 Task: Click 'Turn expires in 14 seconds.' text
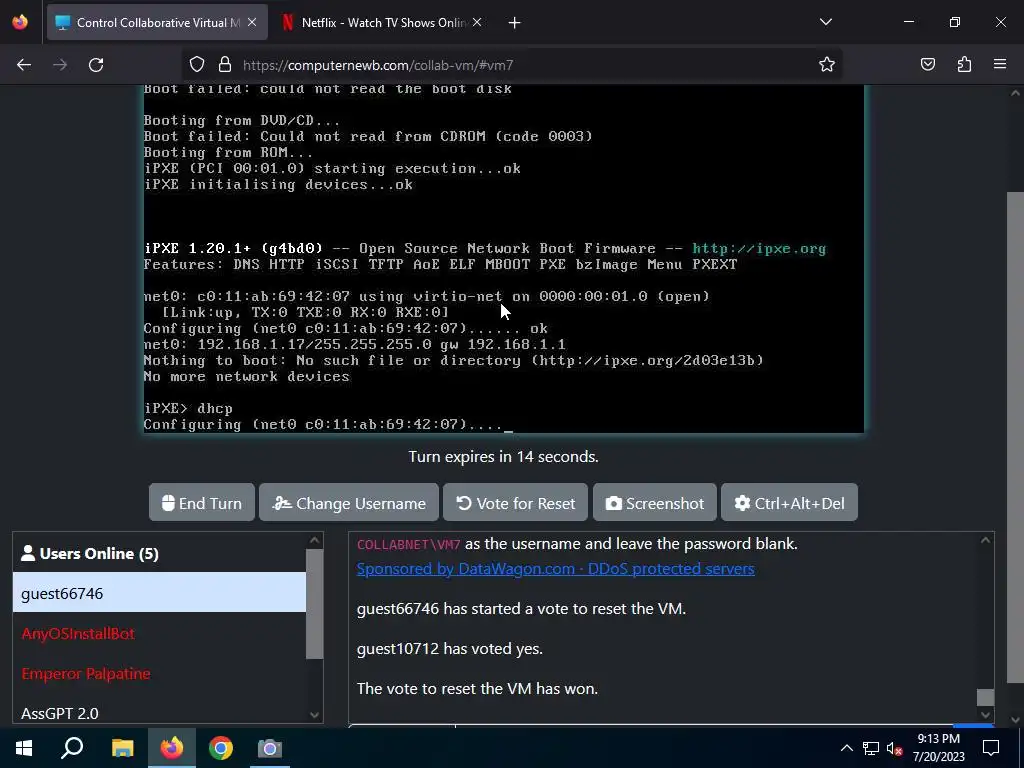point(503,456)
